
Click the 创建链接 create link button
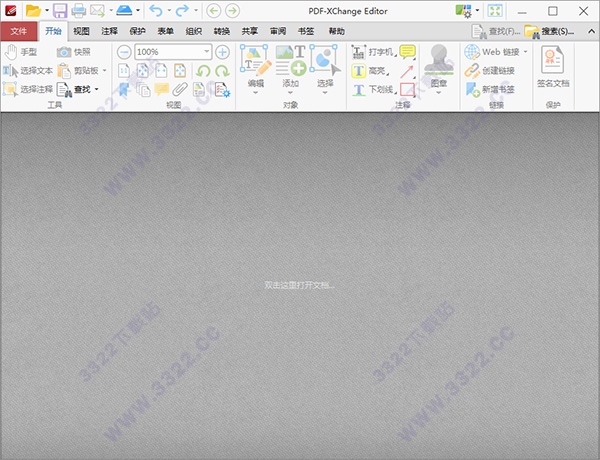[x=489, y=71]
